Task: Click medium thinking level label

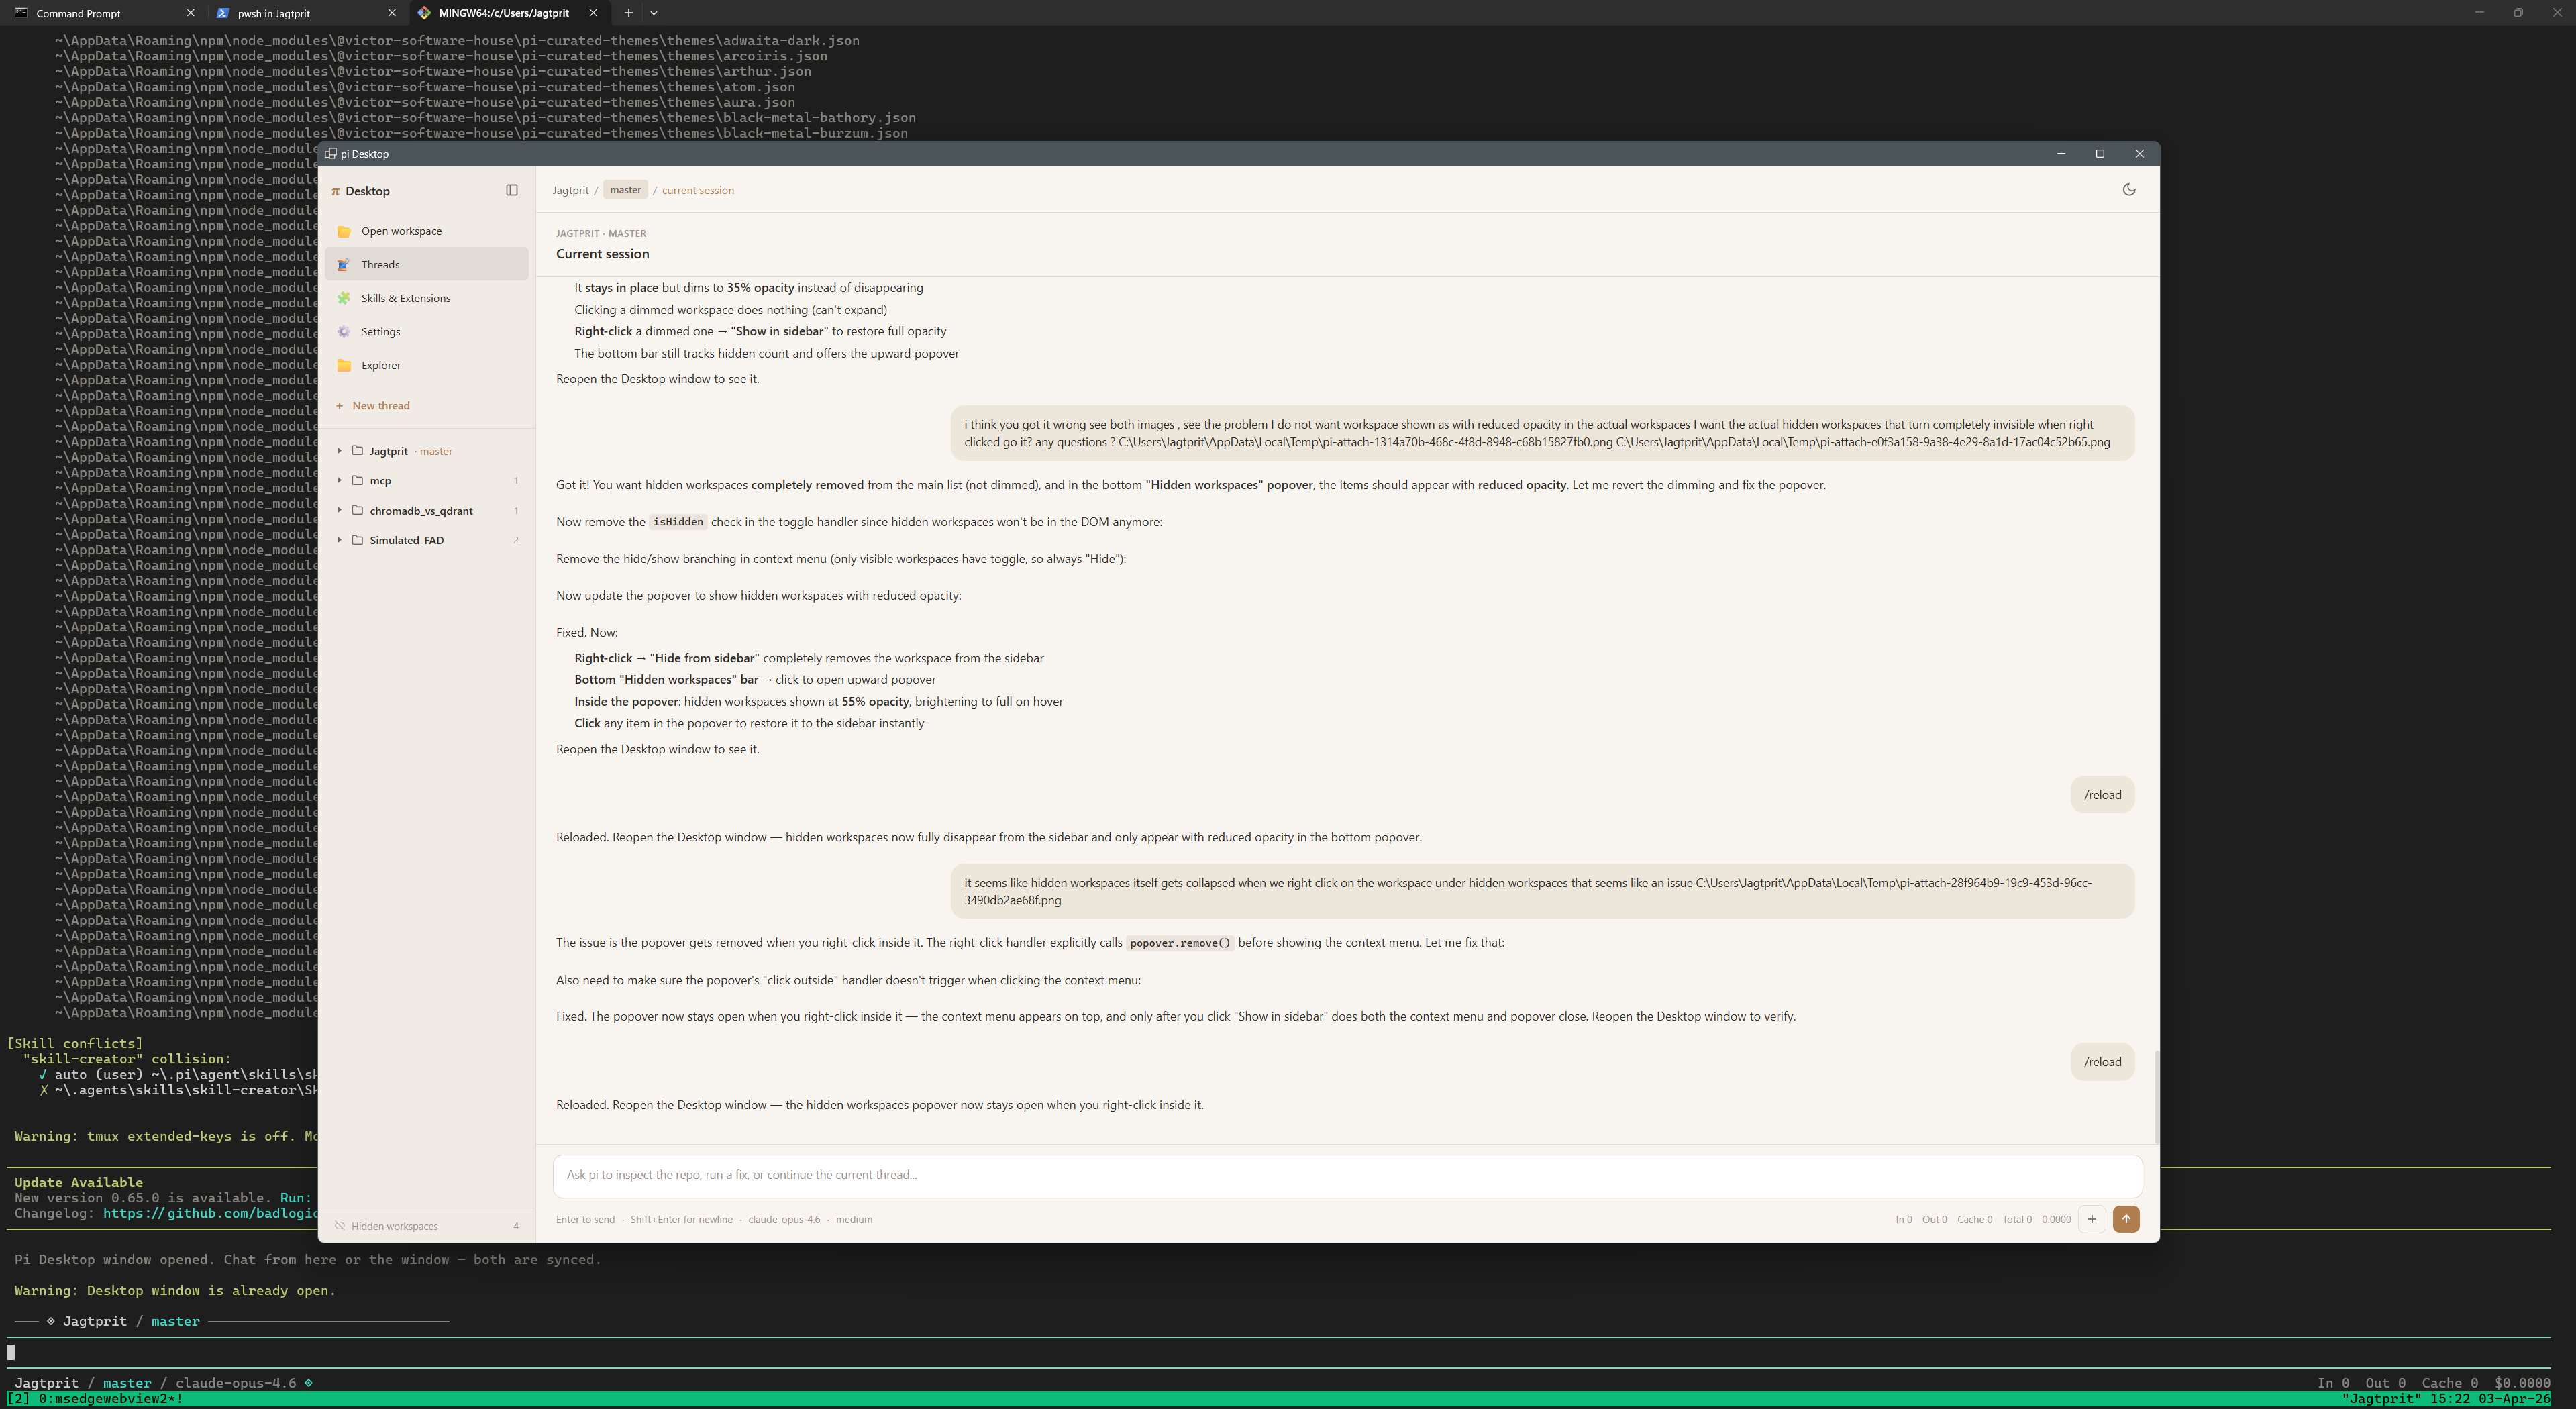Action: (x=854, y=1219)
